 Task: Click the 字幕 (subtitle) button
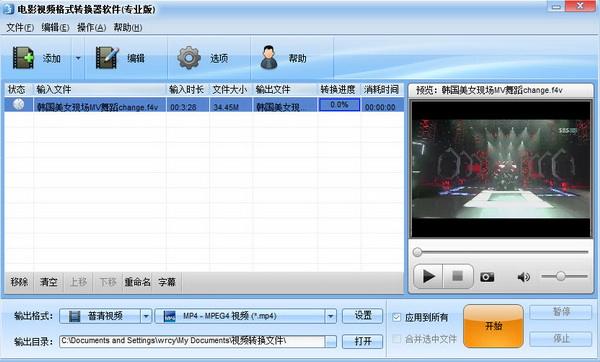(167, 282)
